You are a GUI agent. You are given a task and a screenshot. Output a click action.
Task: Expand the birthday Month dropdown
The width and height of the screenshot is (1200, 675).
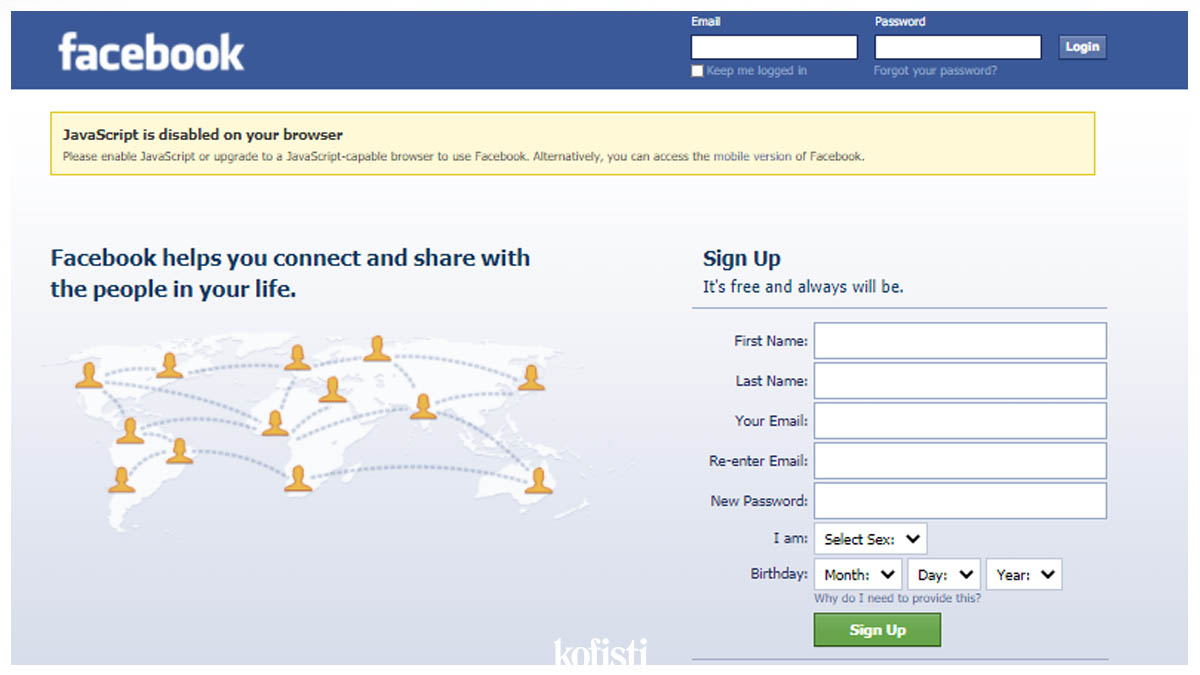click(x=859, y=575)
